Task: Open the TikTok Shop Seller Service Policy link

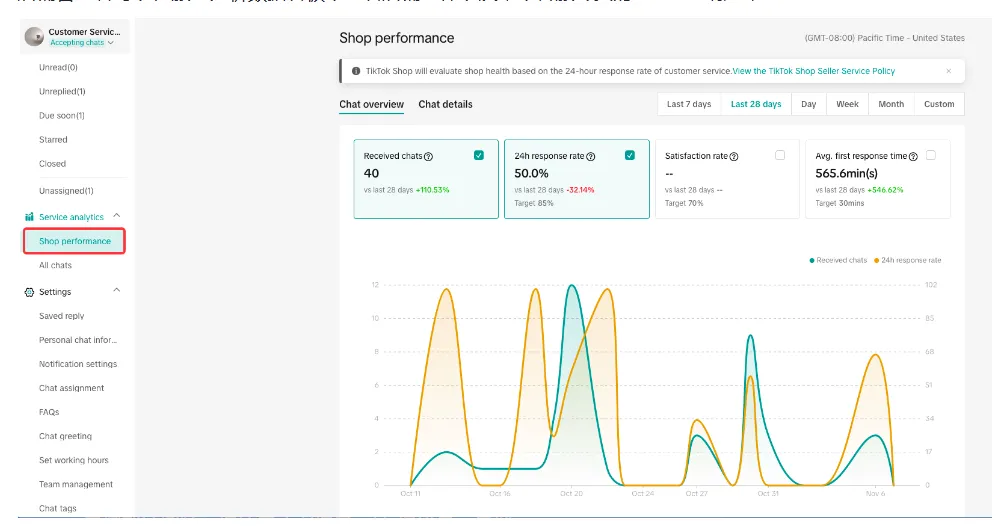Action: tap(814, 71)
